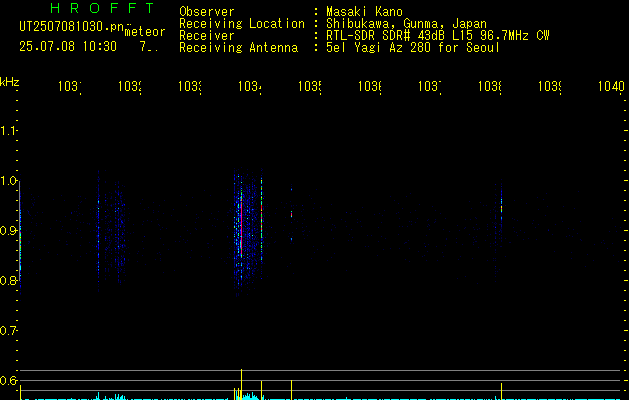
Task: Click the 1.0 frequency axis label
Action: pyautogui.click(x=8, y=180)
